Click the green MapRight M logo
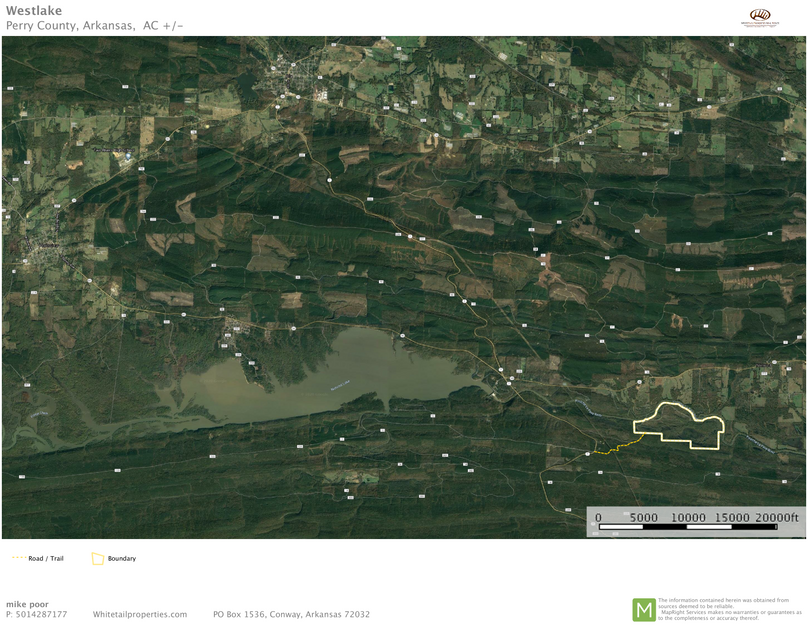The width and height of the screenshot is (808, 625). pos(644,609)
